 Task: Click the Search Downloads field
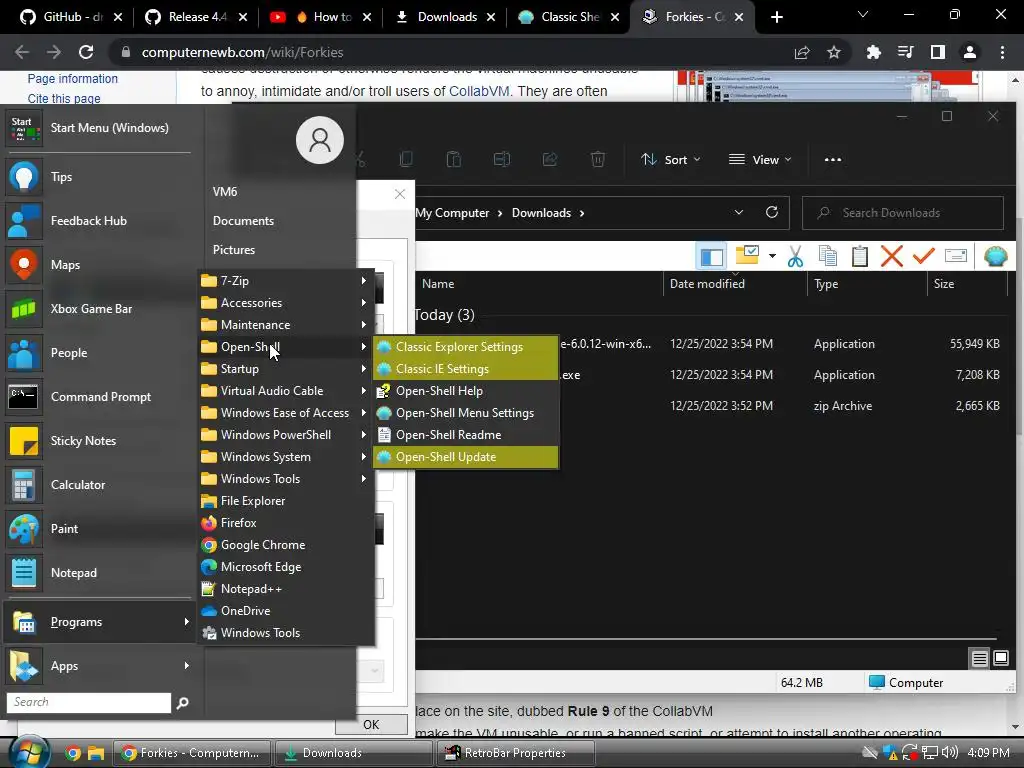[903, 213]
